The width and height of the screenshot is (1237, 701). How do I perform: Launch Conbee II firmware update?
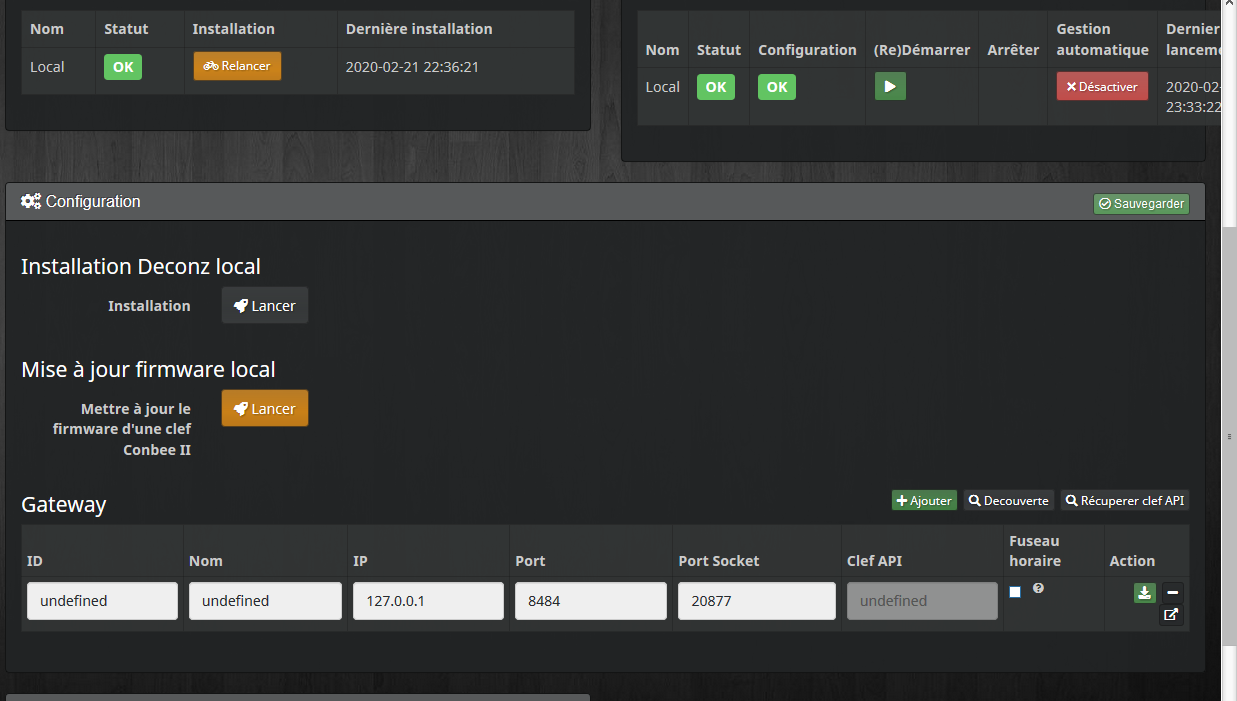click(265, 408)
